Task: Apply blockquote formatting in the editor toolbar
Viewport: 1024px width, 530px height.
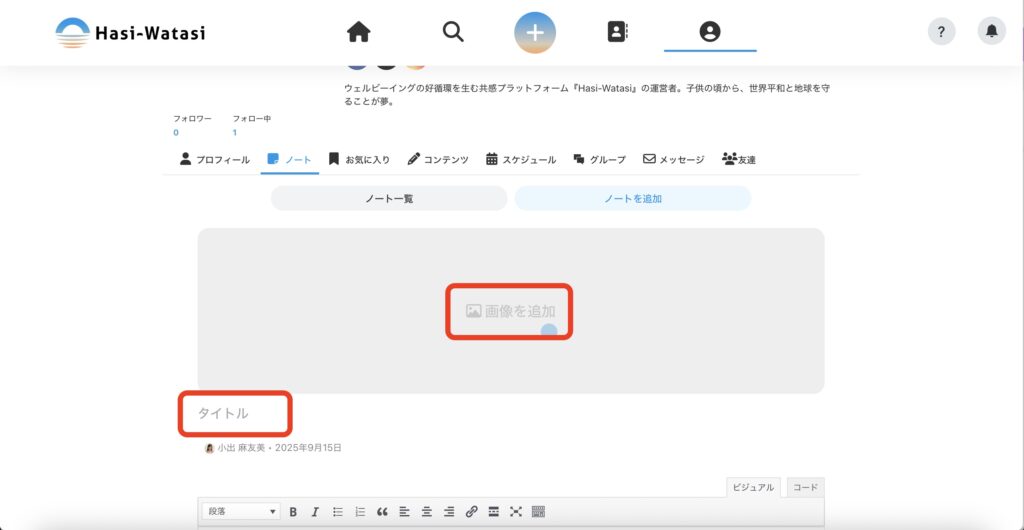Action: (x=382, y=512)
